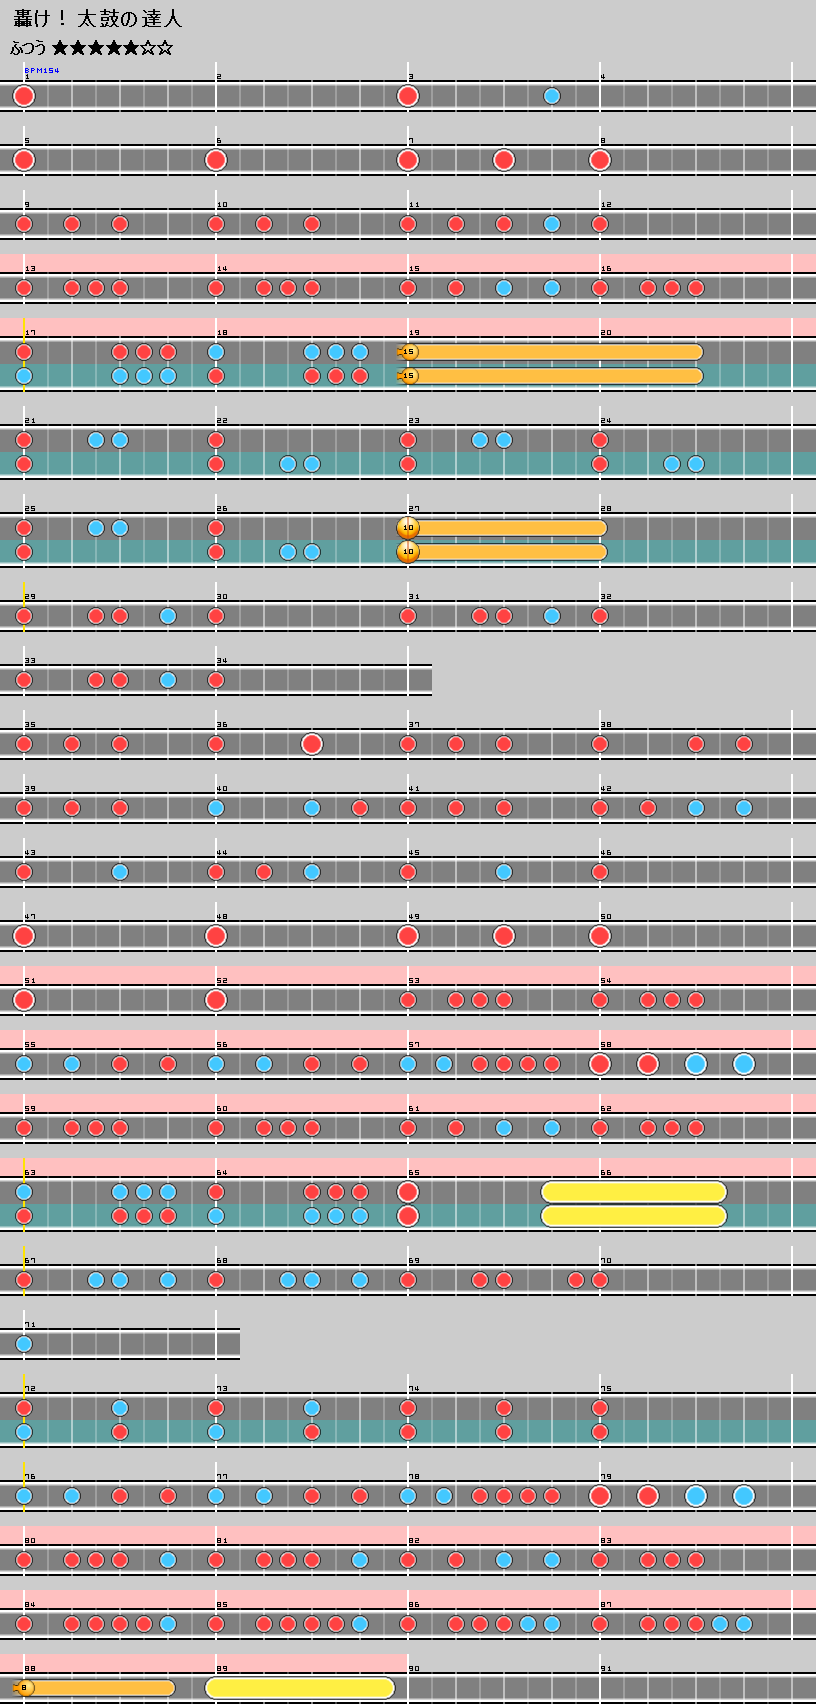This screenshot has width=816, height=1704.
Task: Click the yellow drumroll bar in measure 89
Action: click(x=300, y=1688)
